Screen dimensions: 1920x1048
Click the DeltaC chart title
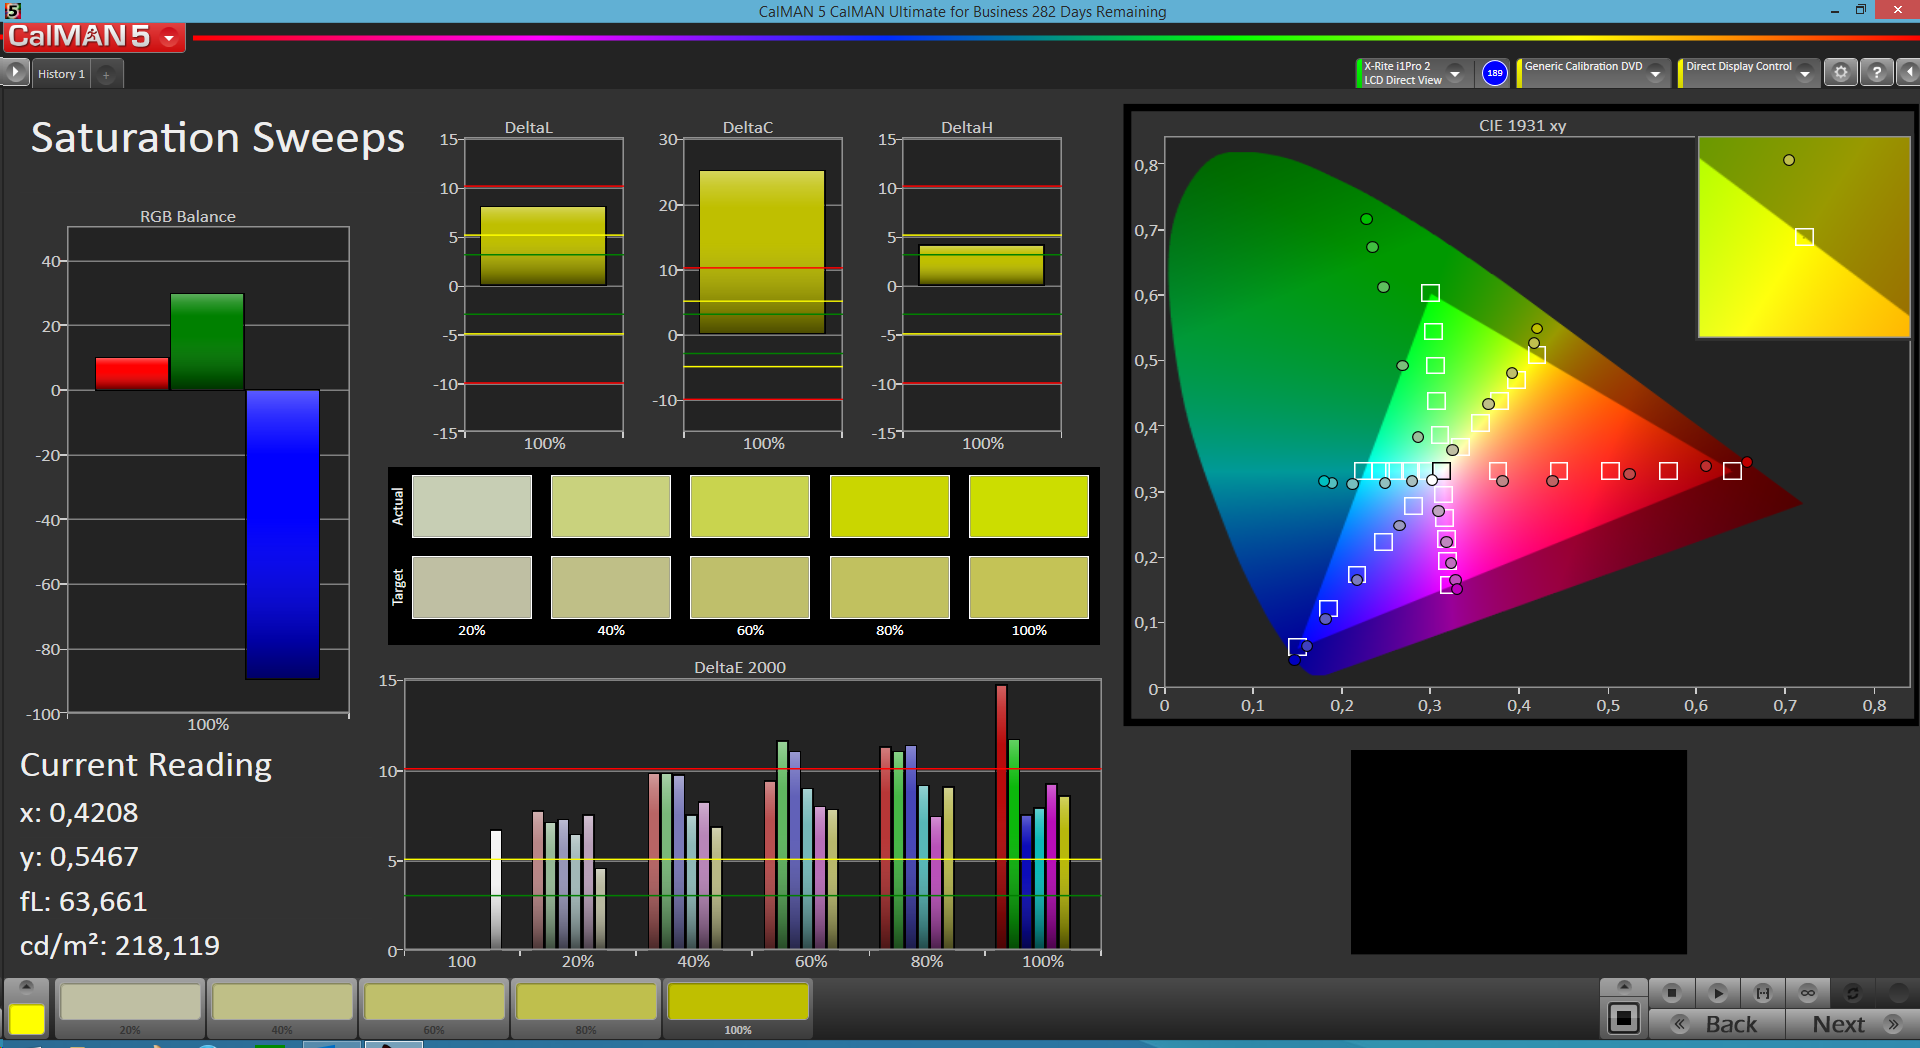(748, 127)
